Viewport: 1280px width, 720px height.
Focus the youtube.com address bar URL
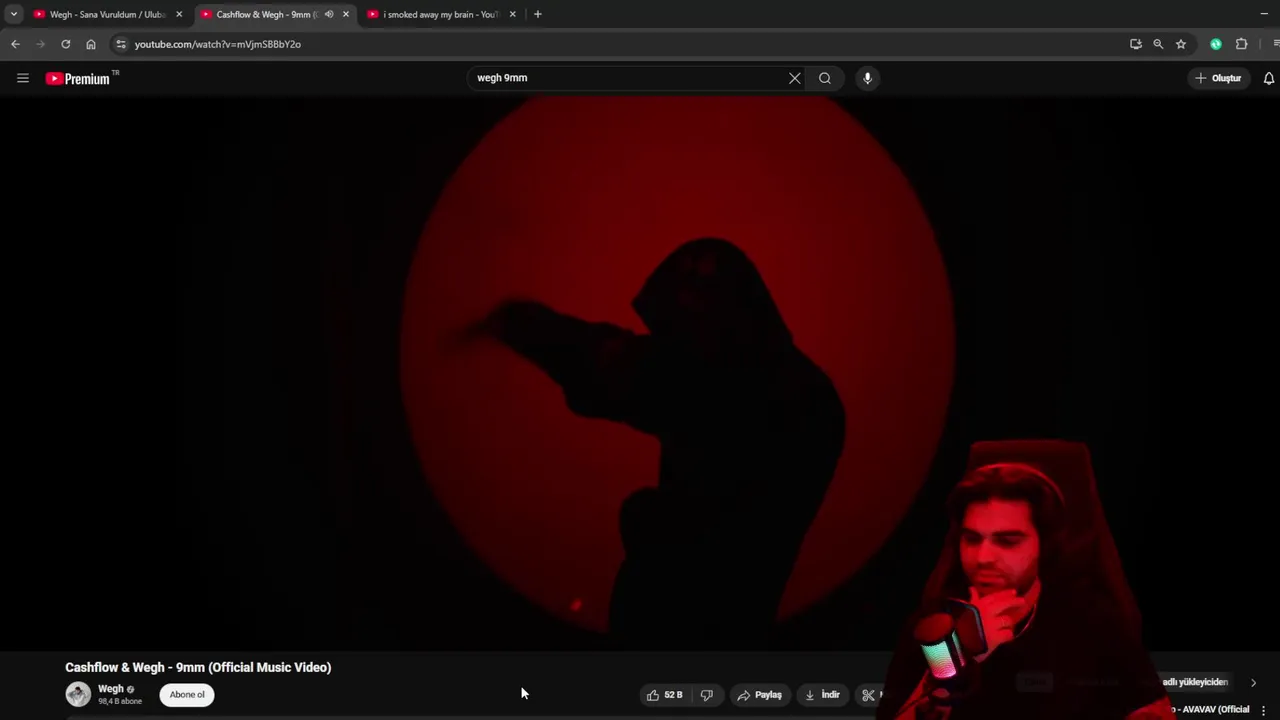point(218,44)
